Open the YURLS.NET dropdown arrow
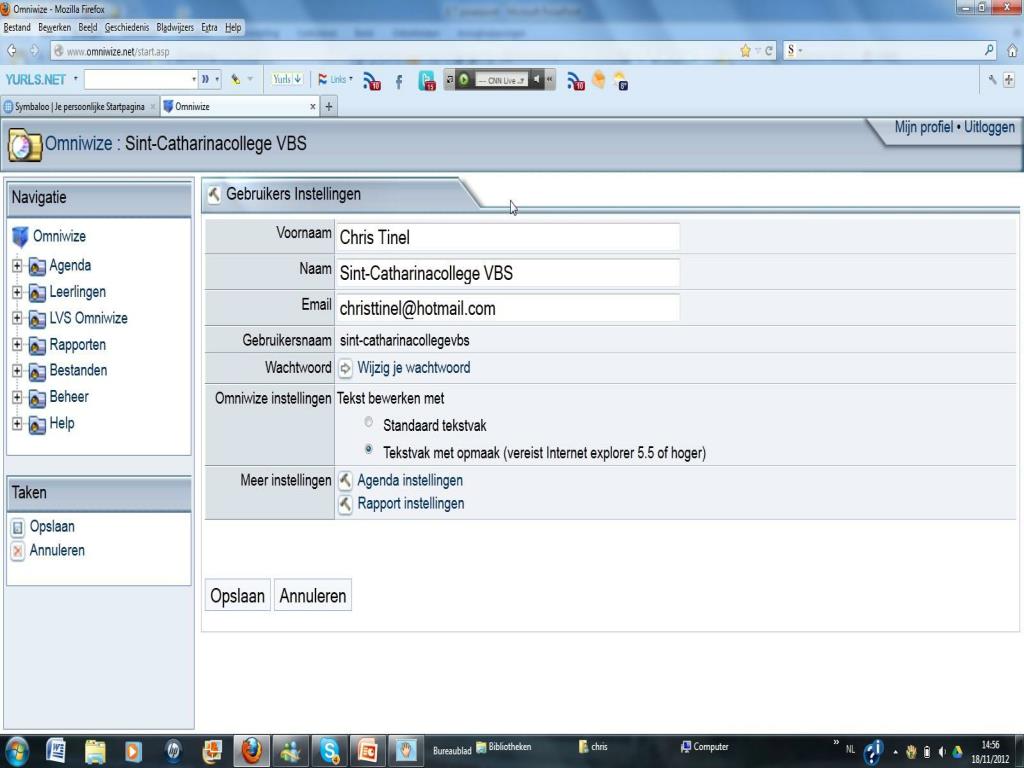This screenshot has width=1024, height=768. [75, 79]
